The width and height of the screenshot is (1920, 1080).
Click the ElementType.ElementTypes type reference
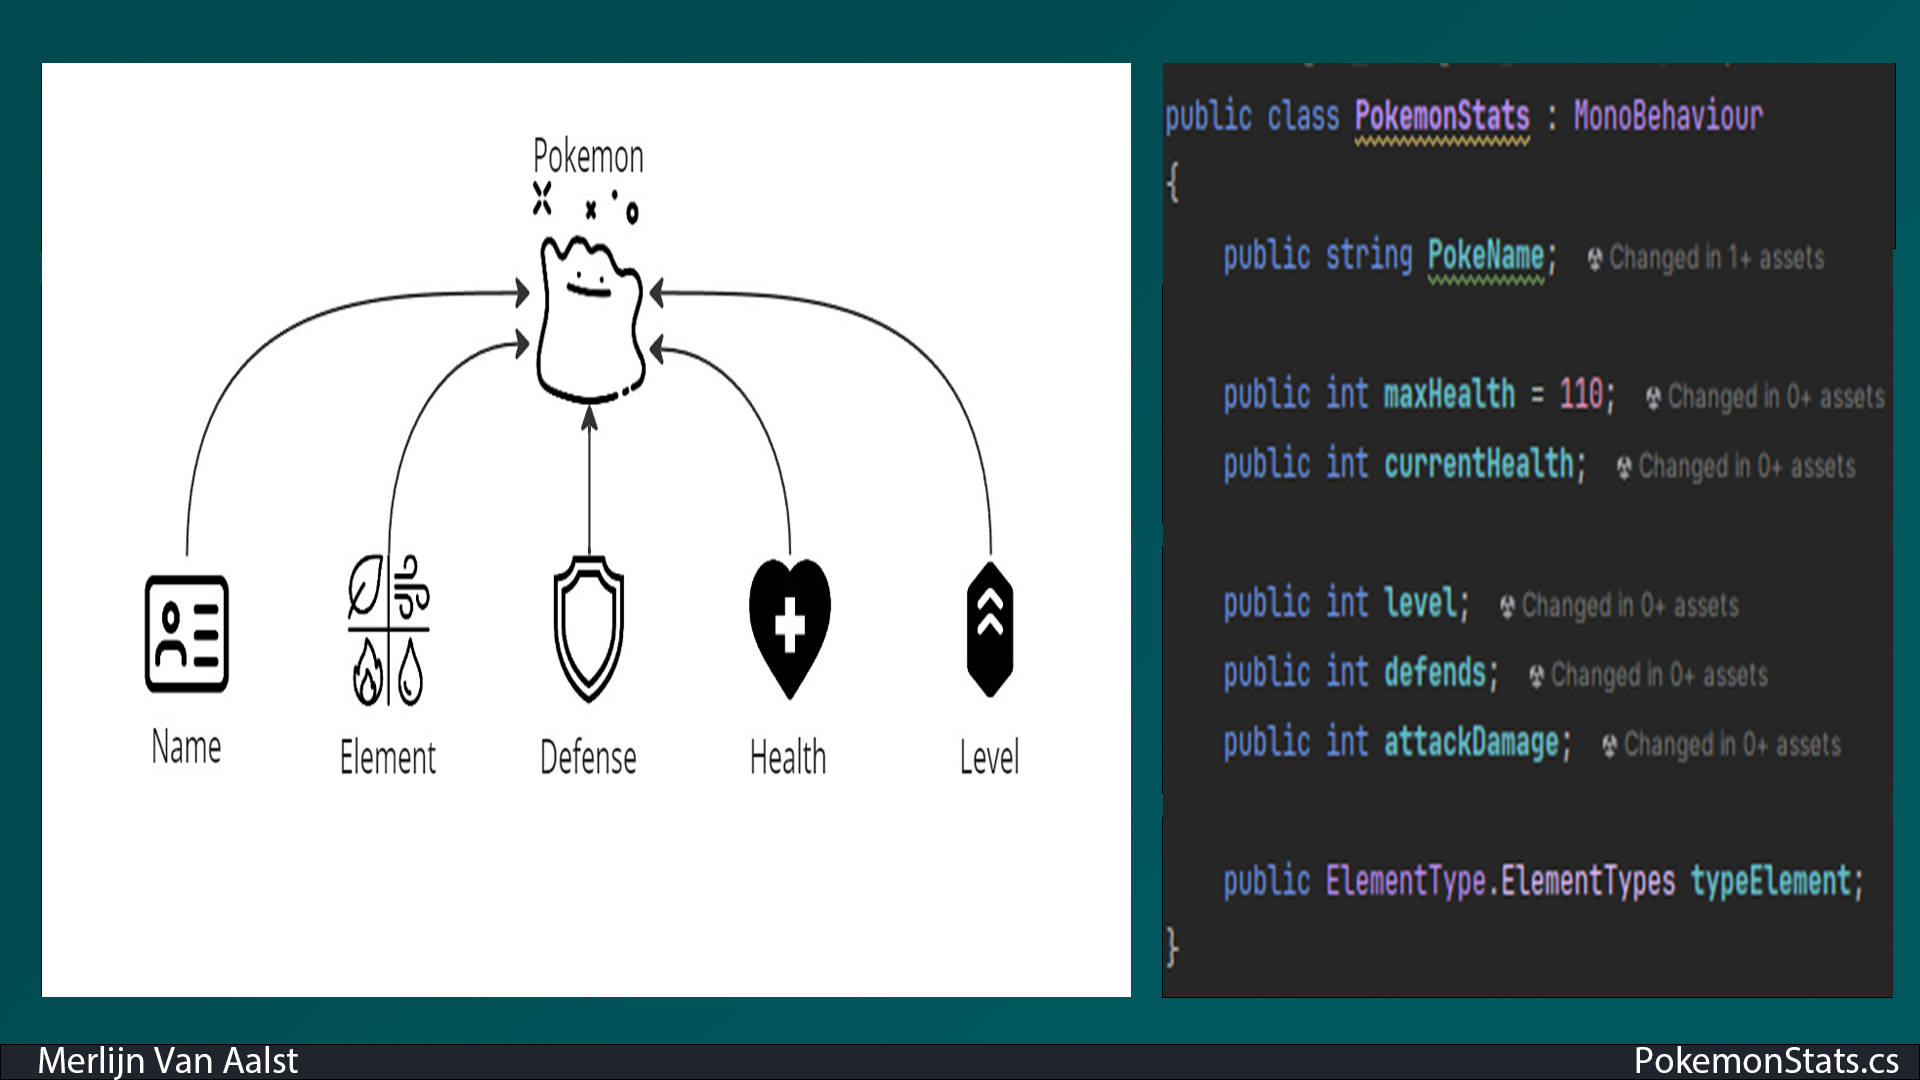tap(1500, 881)
